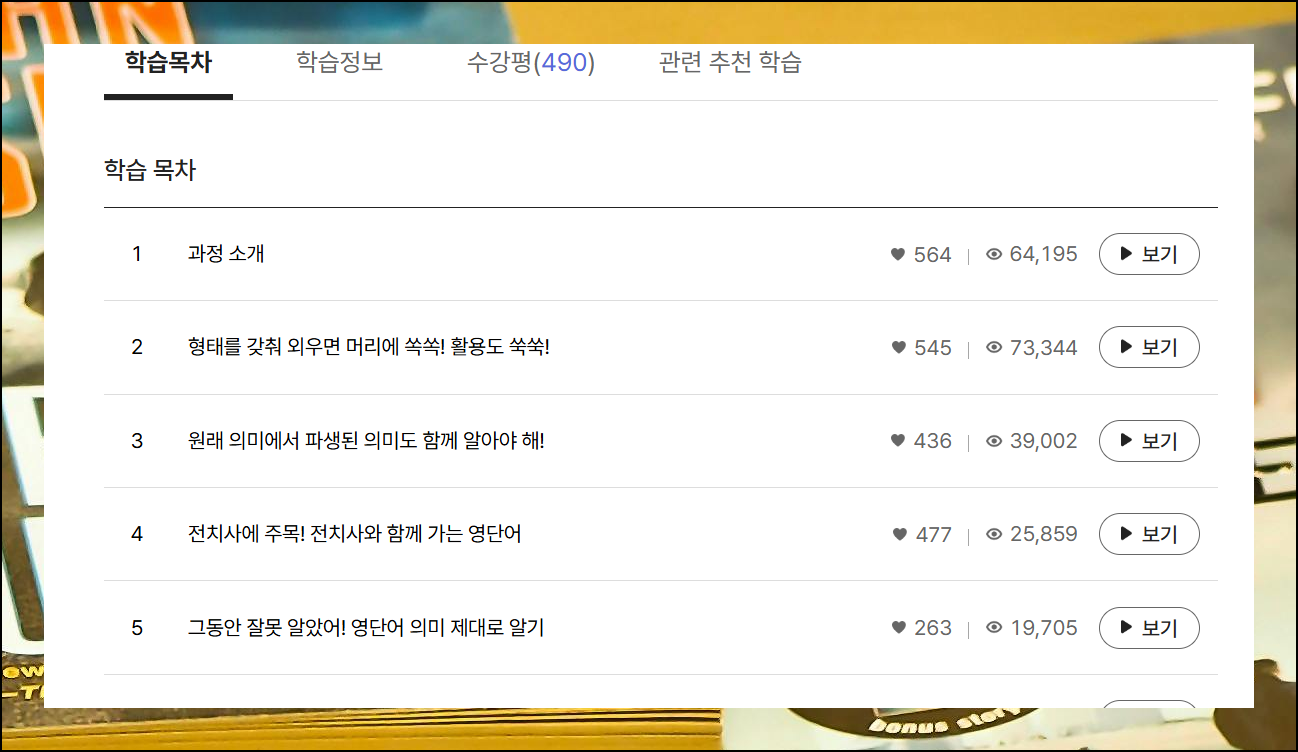Tap heart icon next to 263
Image resolution: width=1298 pixels, height=752 pixels.
(898, 628)
